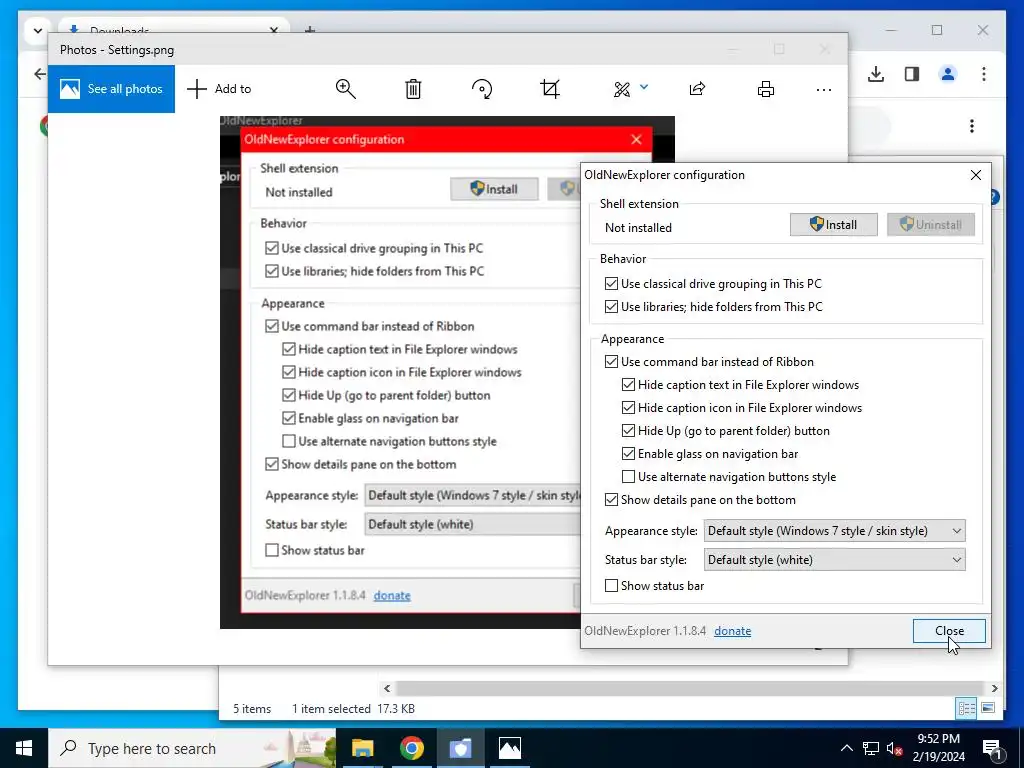Print the photo using the printer icon
Image resolution: width=1024 pixels, height=768 pixels.
[x=765, y=89]
